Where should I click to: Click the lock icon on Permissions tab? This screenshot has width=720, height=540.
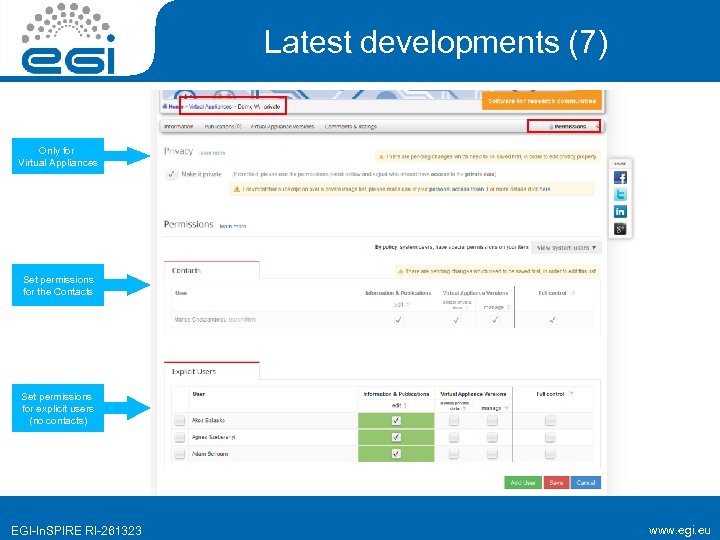(x=551, y=127)
